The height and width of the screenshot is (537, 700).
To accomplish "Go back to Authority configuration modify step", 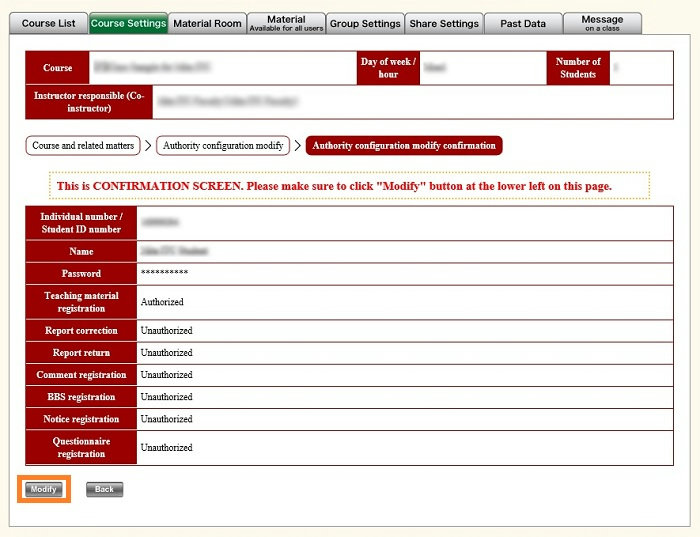I will point(223,146).
